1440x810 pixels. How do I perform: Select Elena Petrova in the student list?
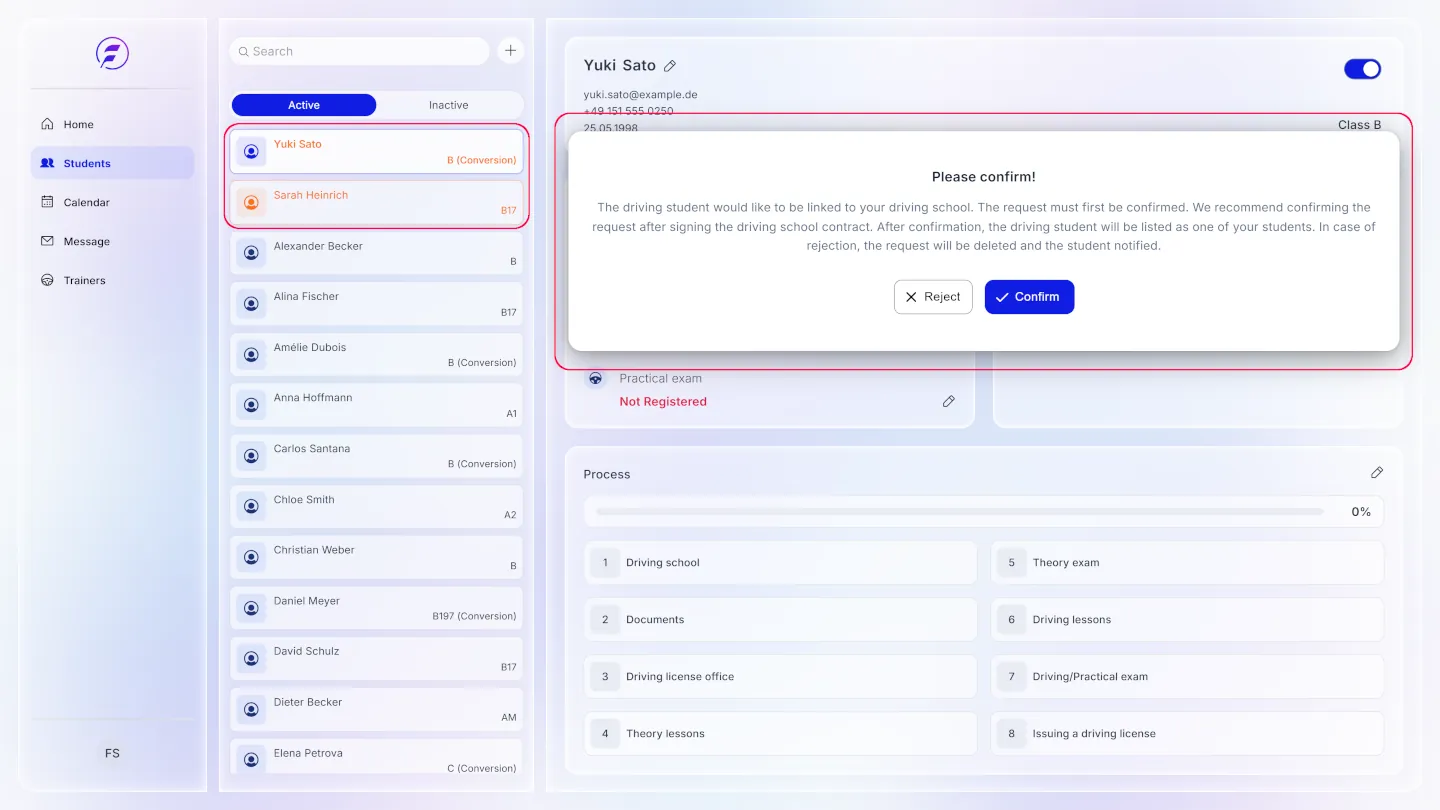point(377,758)
